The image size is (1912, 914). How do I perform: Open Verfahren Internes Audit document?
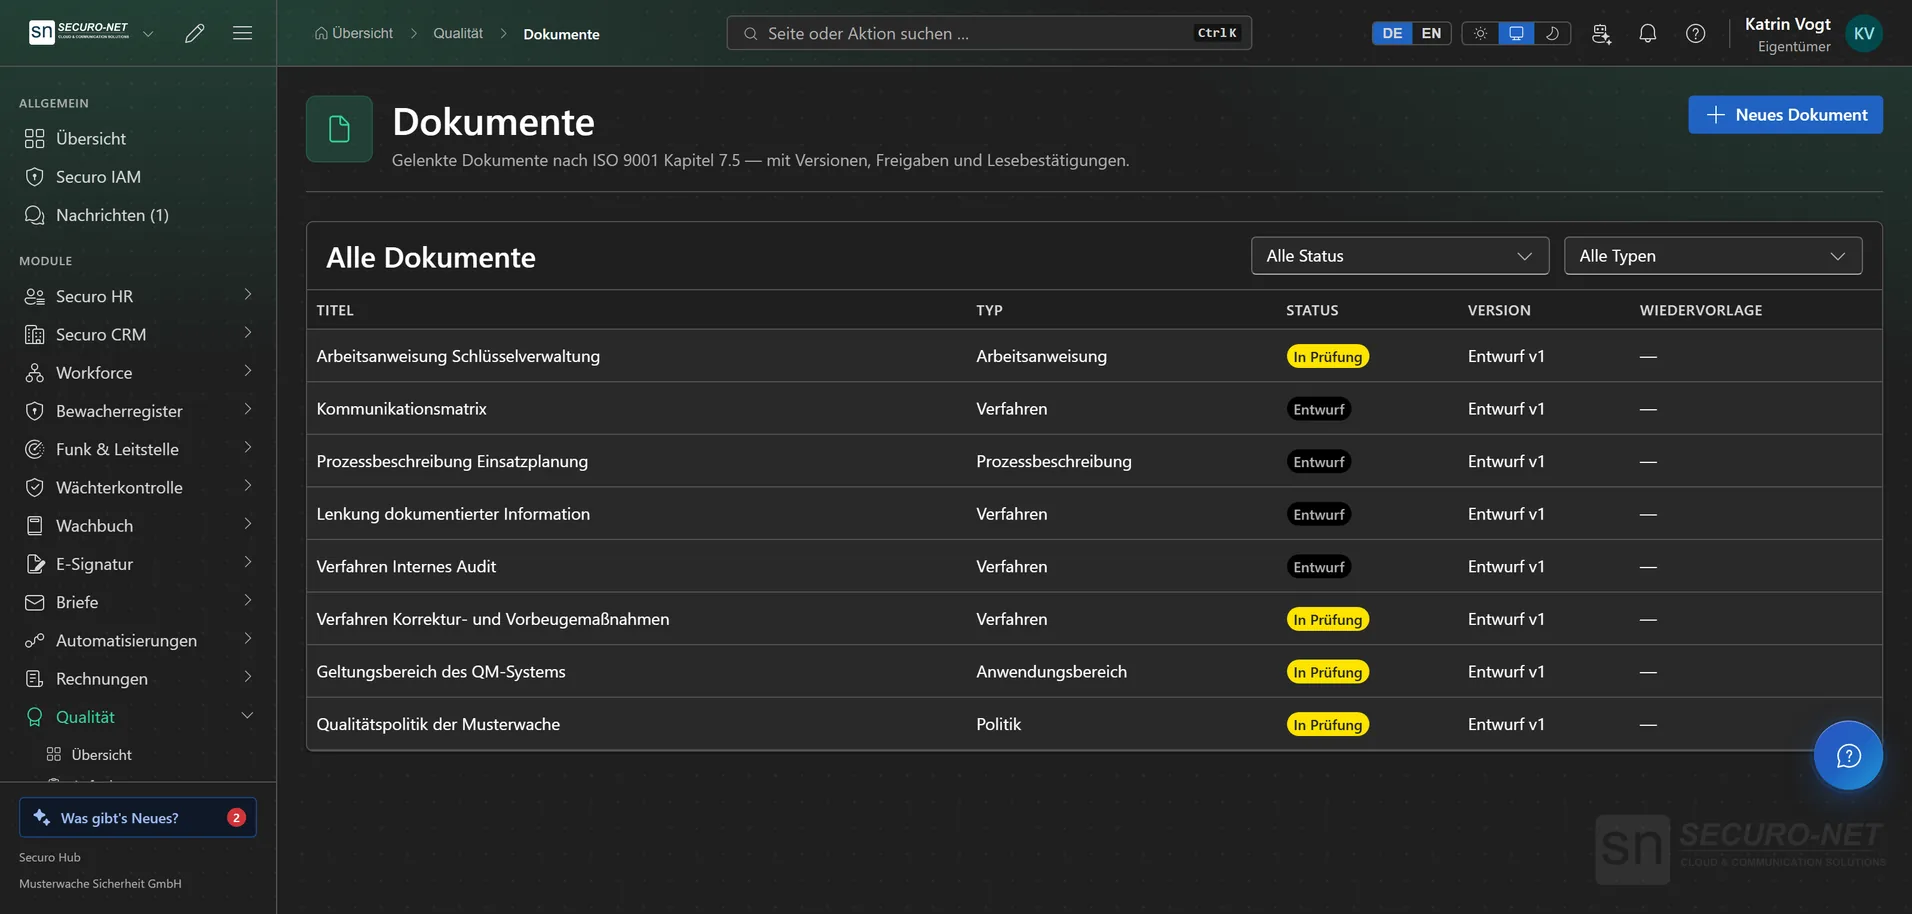pos(1094,567)
